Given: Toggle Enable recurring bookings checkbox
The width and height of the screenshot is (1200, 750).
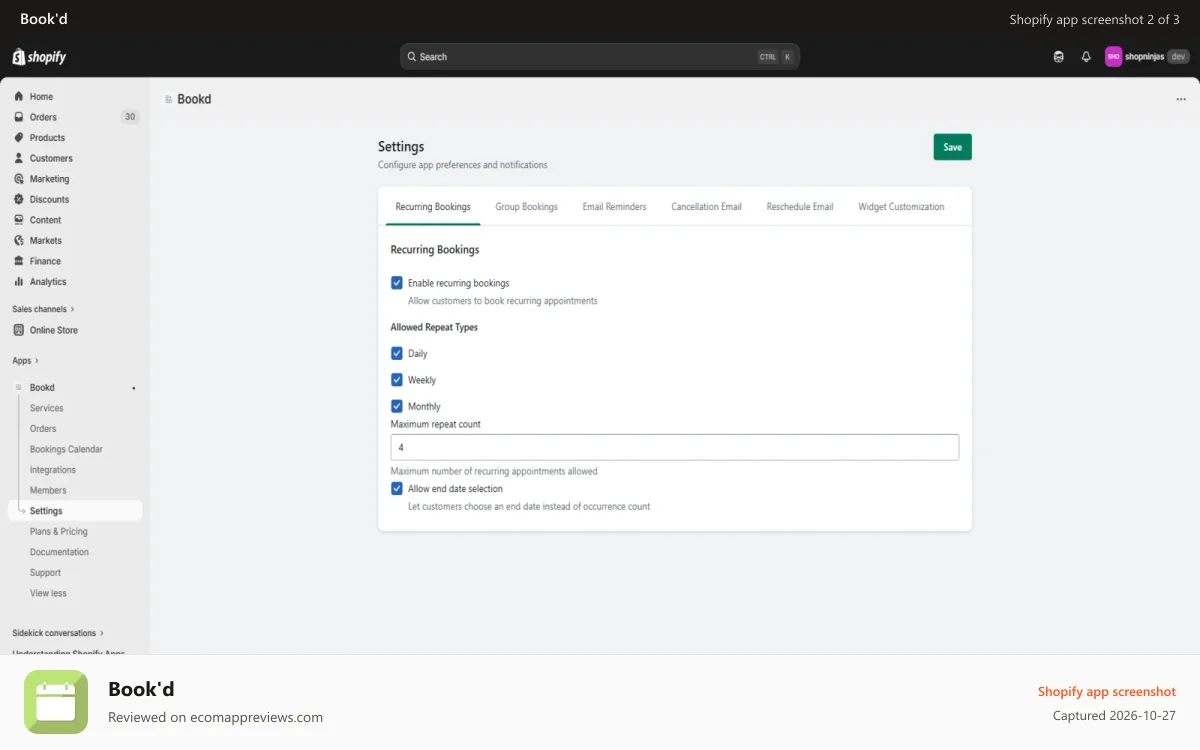Looking at the screenshot, I should click(397, 283).
